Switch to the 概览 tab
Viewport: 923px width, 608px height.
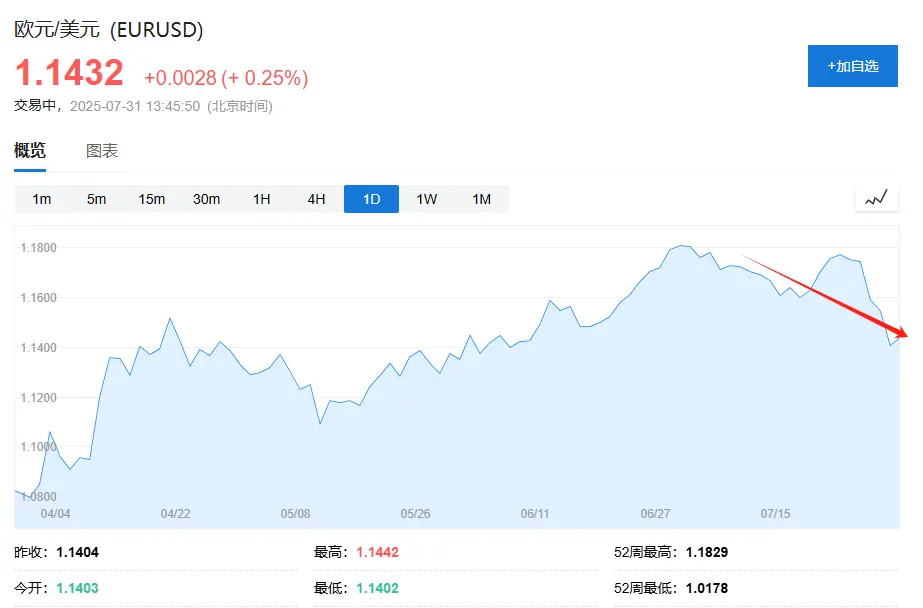[30, 151]
